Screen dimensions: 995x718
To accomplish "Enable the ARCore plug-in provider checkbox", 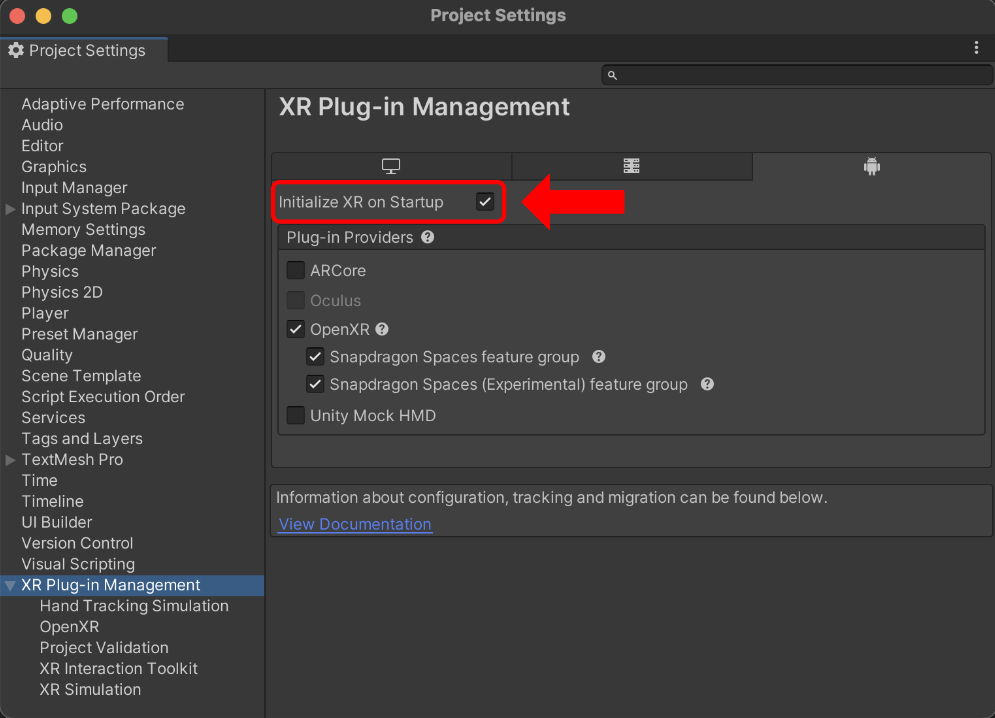I will 296,270.
